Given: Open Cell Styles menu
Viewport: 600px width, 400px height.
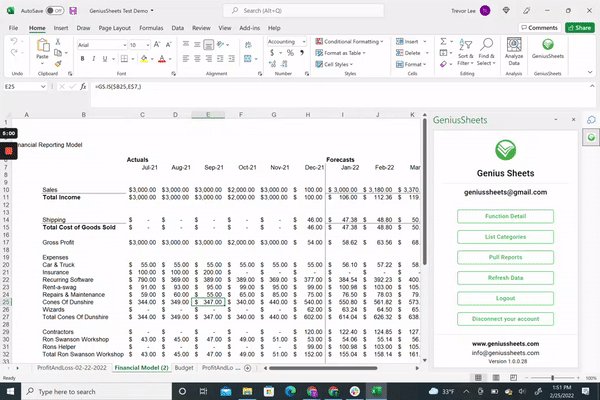Looking at the screenshot, I should click(x=334, y=64).
